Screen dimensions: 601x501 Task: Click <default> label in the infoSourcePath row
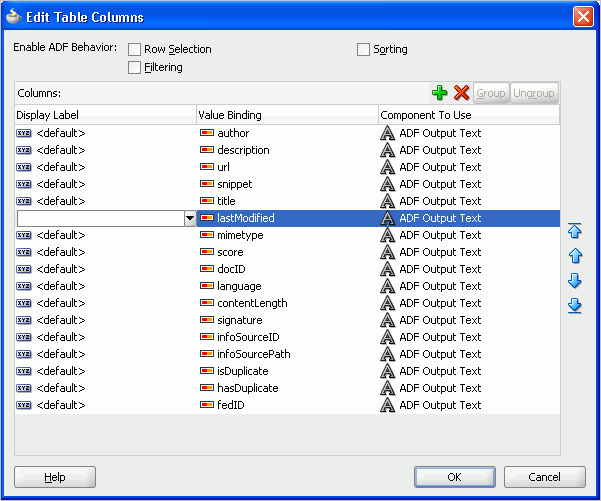[x=61, y=354]
